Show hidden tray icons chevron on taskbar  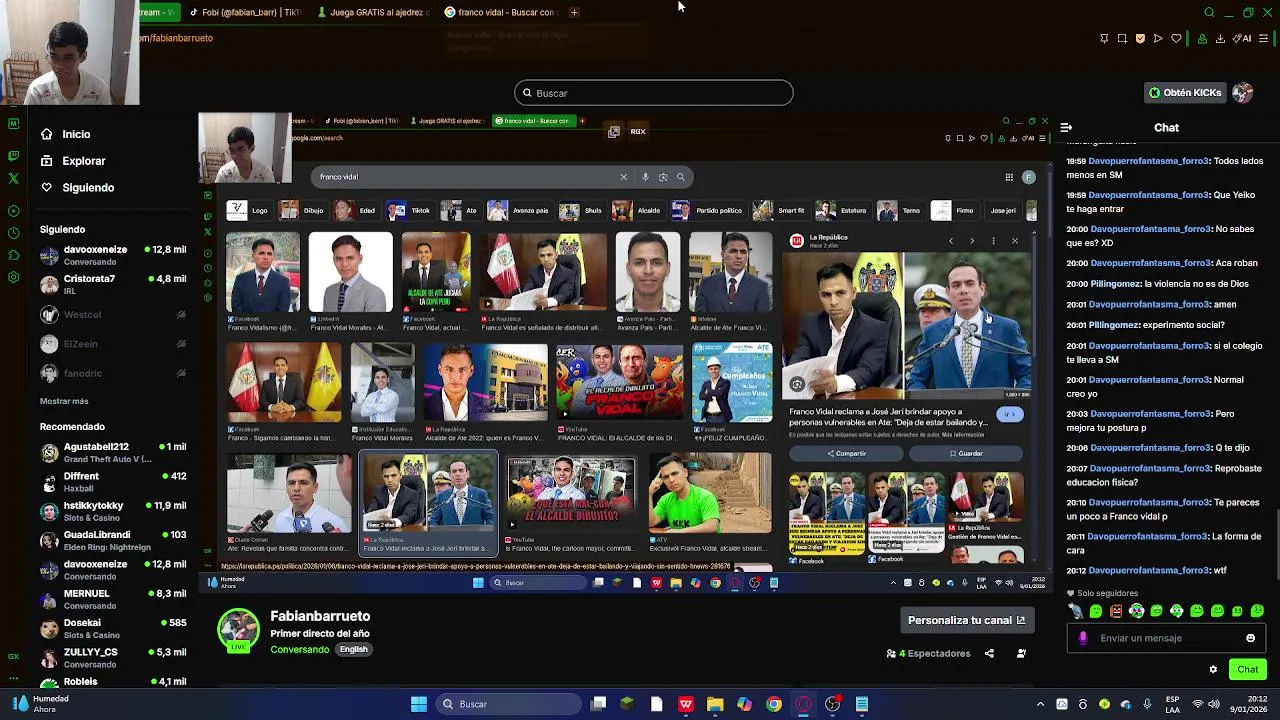[x=1040, y=704]
